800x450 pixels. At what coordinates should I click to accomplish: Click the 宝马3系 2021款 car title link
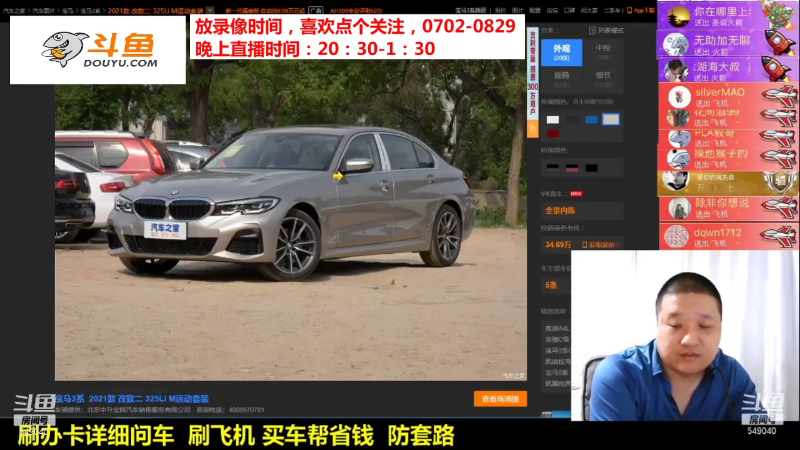tap(132, 398)
